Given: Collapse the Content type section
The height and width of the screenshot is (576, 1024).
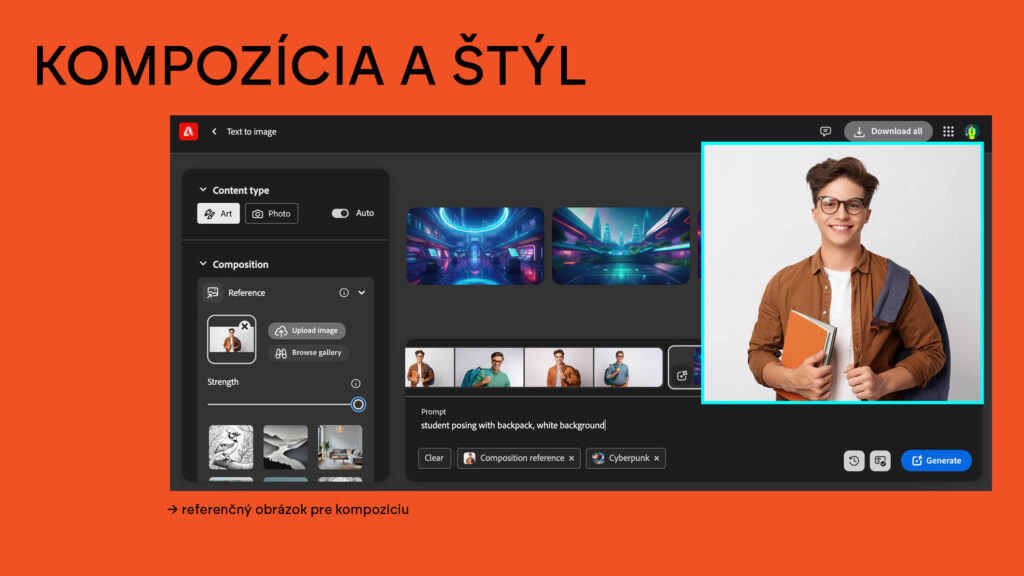Looking at the screenshot, I should (x=203, y=190).
